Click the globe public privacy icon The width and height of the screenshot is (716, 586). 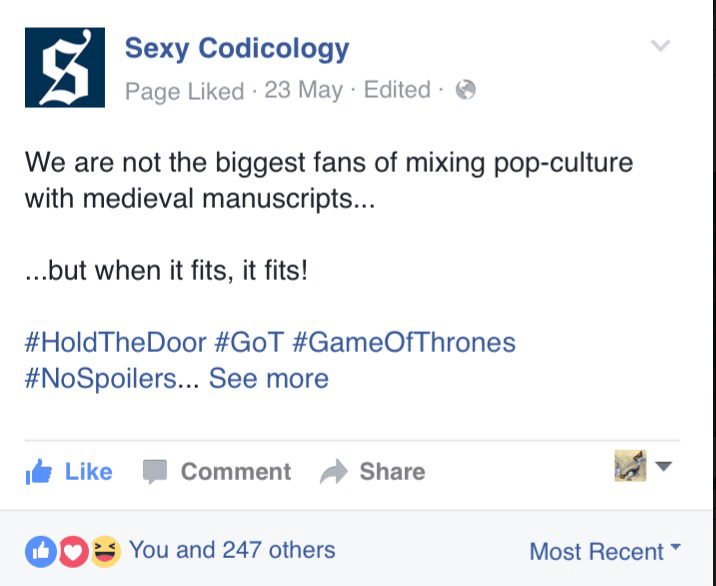pos(465,90)
